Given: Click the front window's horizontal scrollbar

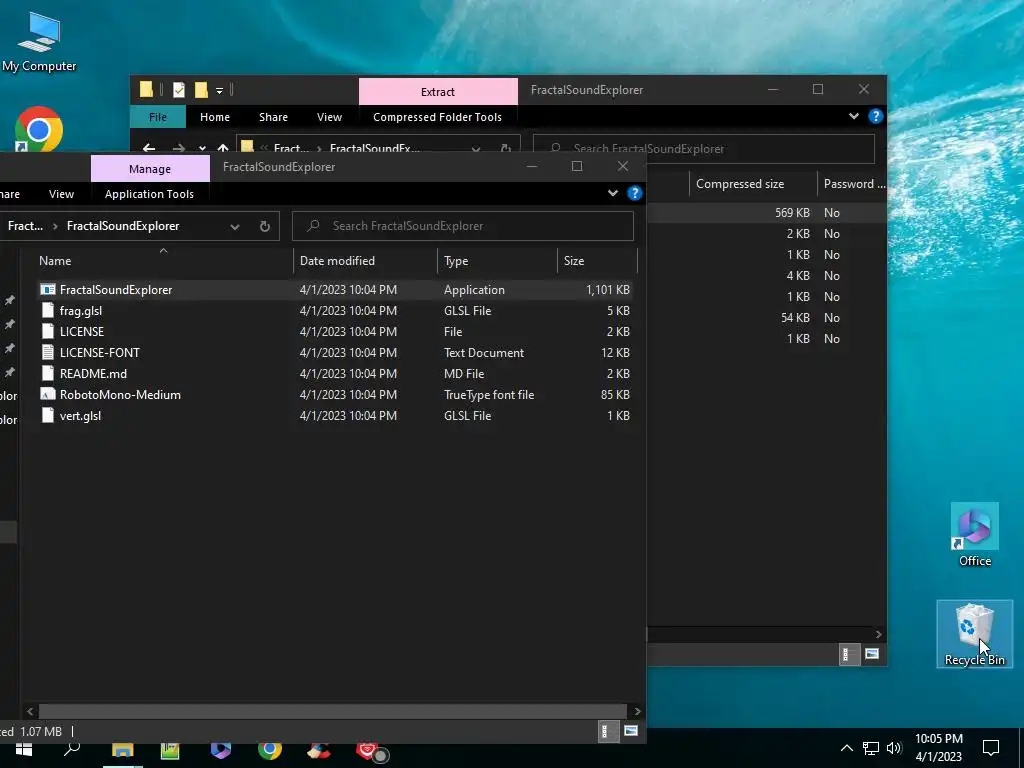Looking at the screenshot, I should pyautogui.click(x=332, y=711).
